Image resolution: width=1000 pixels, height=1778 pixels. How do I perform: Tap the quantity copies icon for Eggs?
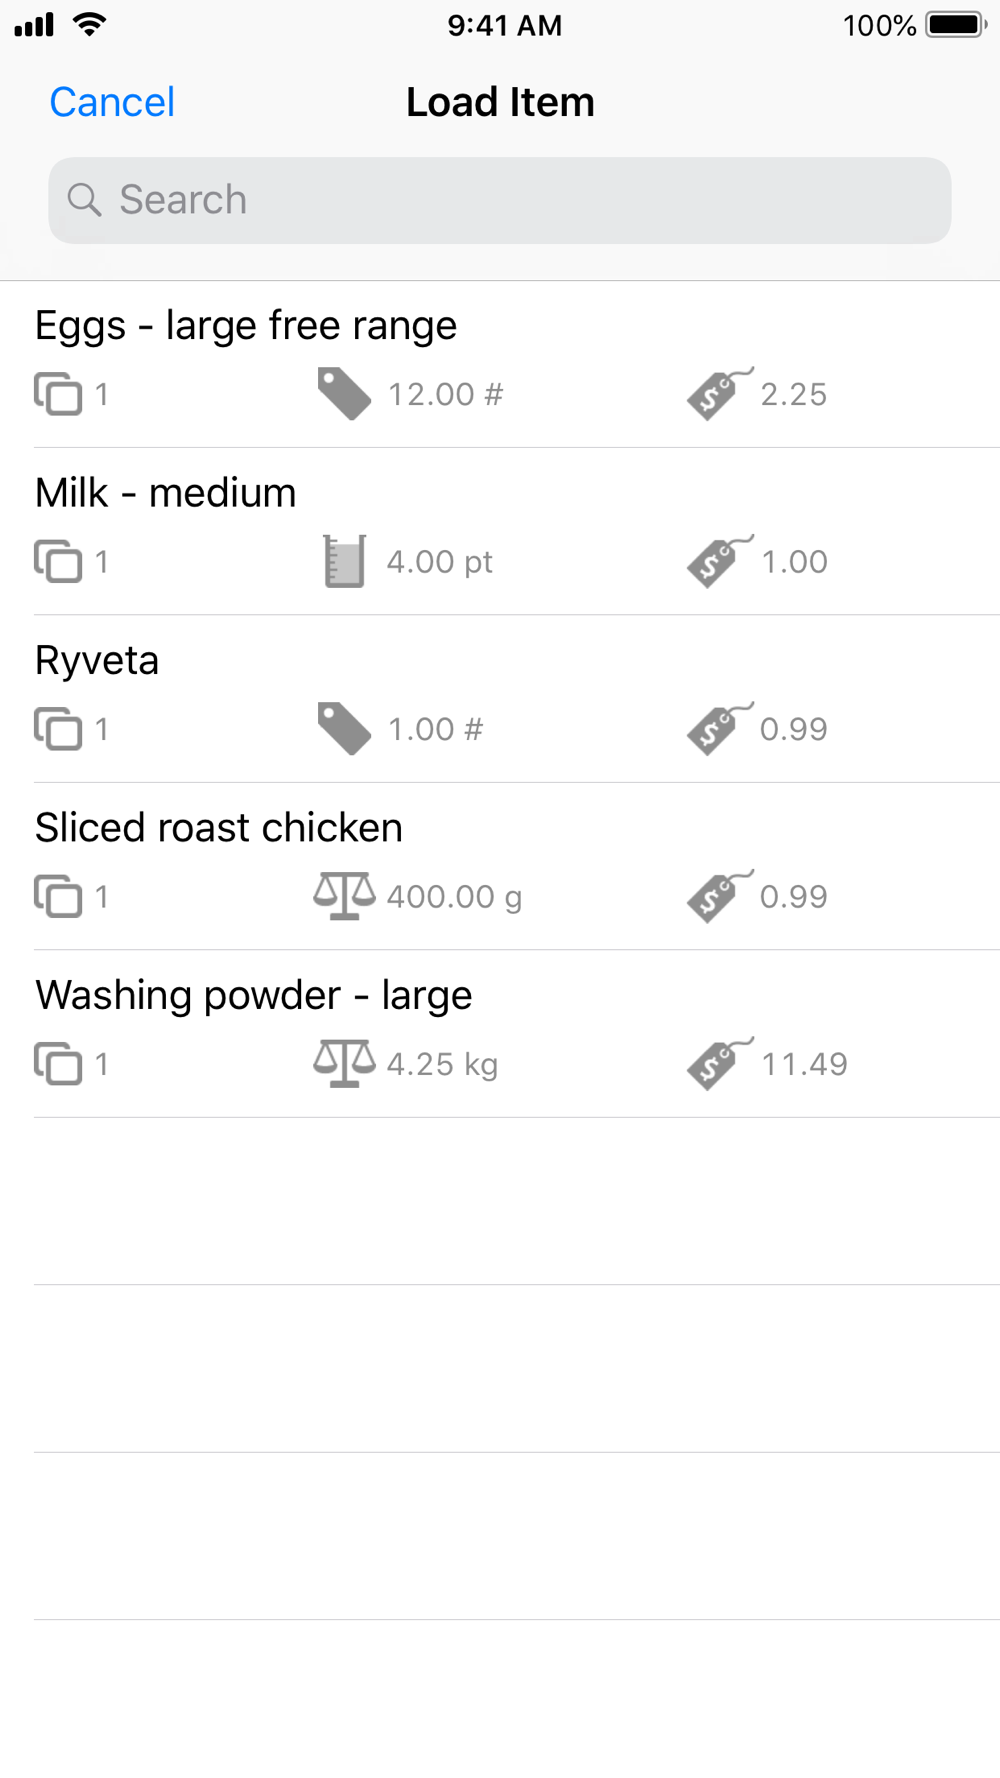(x=58, y=394)
